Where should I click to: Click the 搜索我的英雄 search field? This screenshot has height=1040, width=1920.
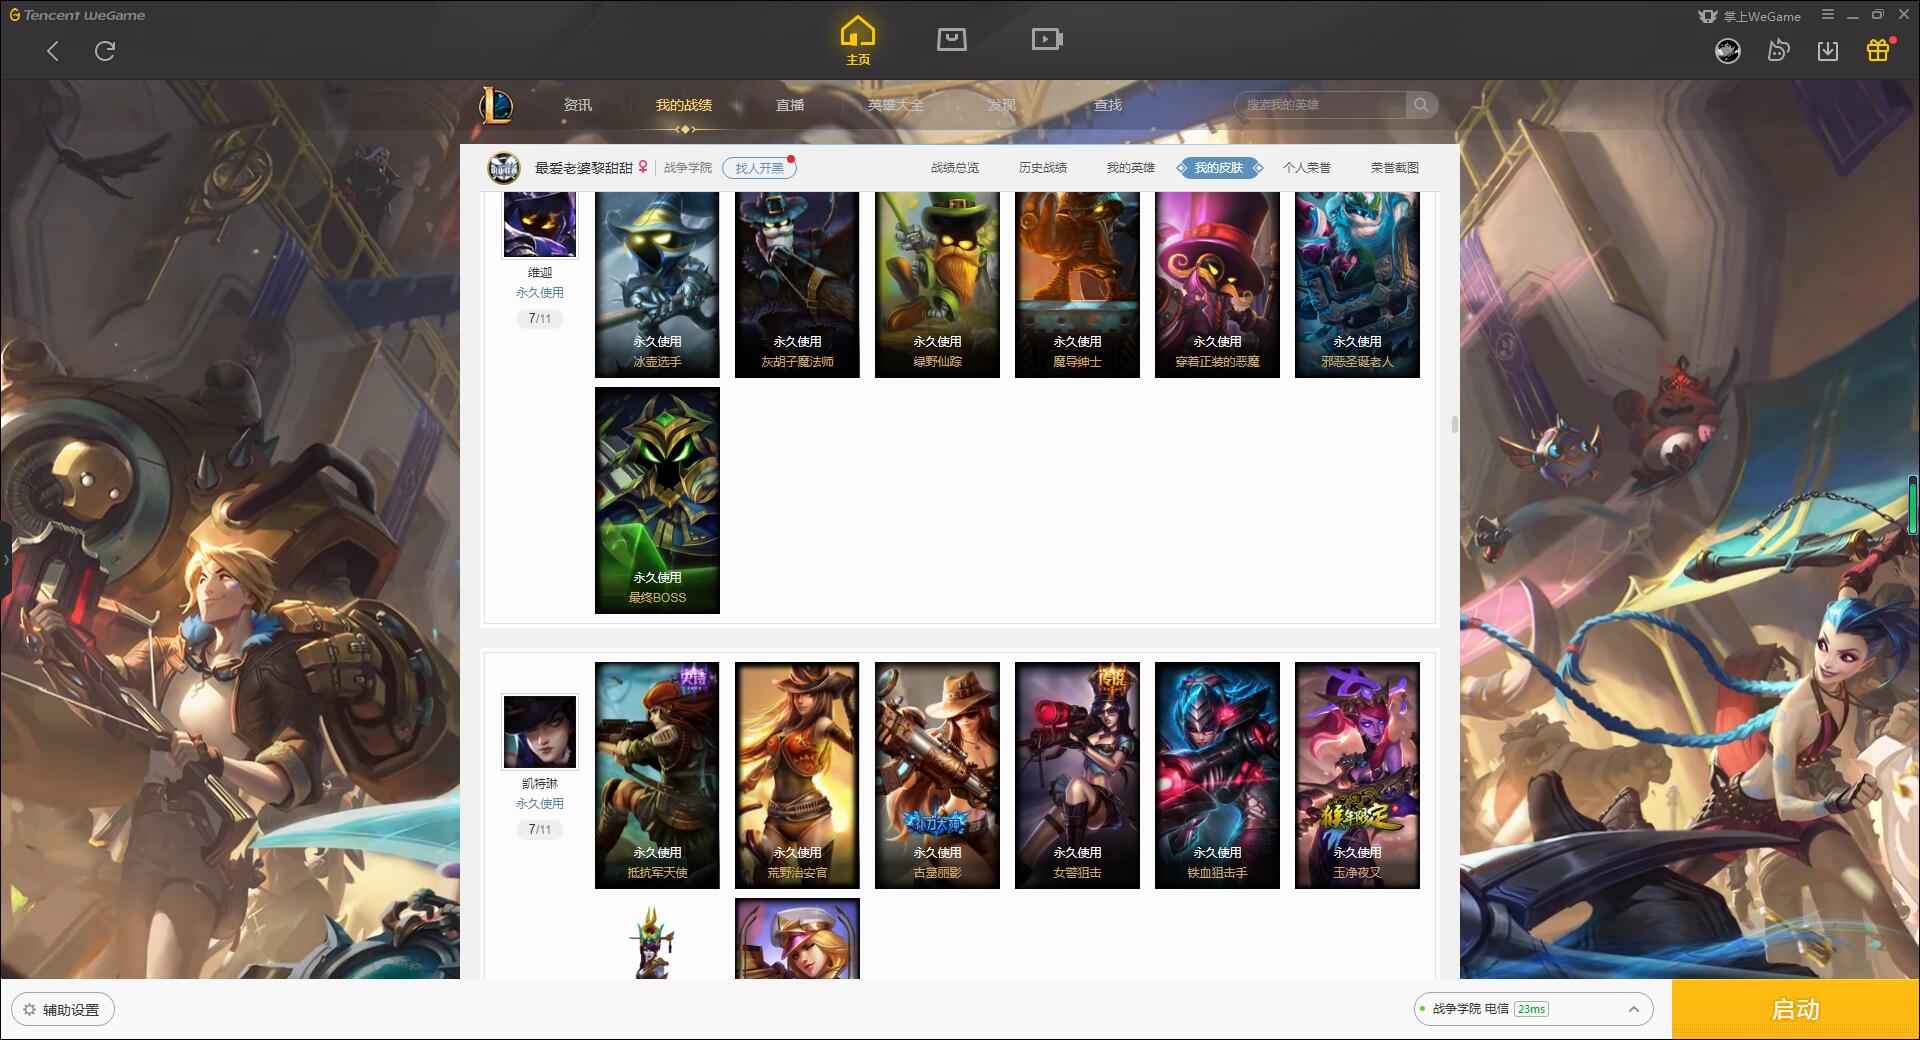tap(1320, 105)
